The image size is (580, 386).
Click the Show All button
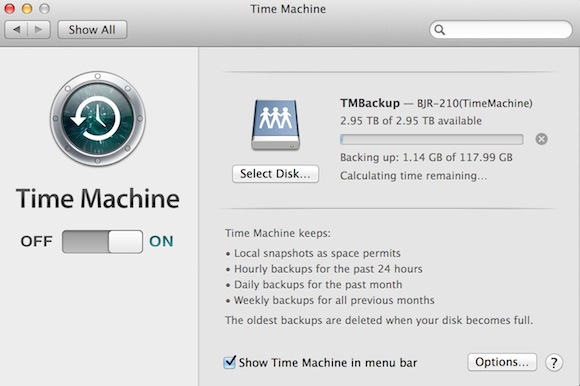click(92, 30)
